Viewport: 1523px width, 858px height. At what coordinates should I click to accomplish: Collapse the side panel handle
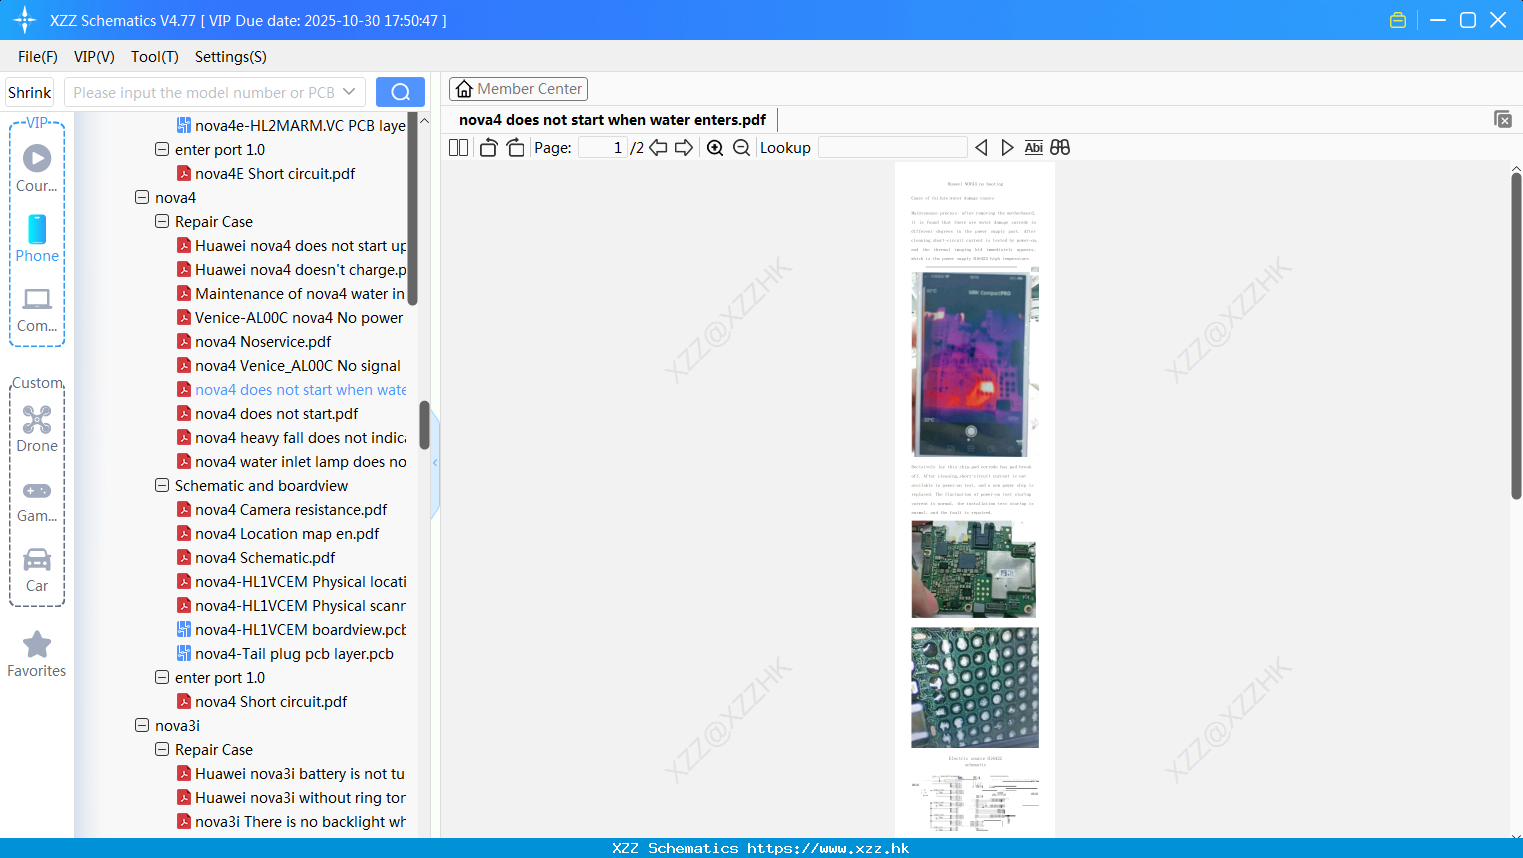pyautogui.click(x=435, y=462)
